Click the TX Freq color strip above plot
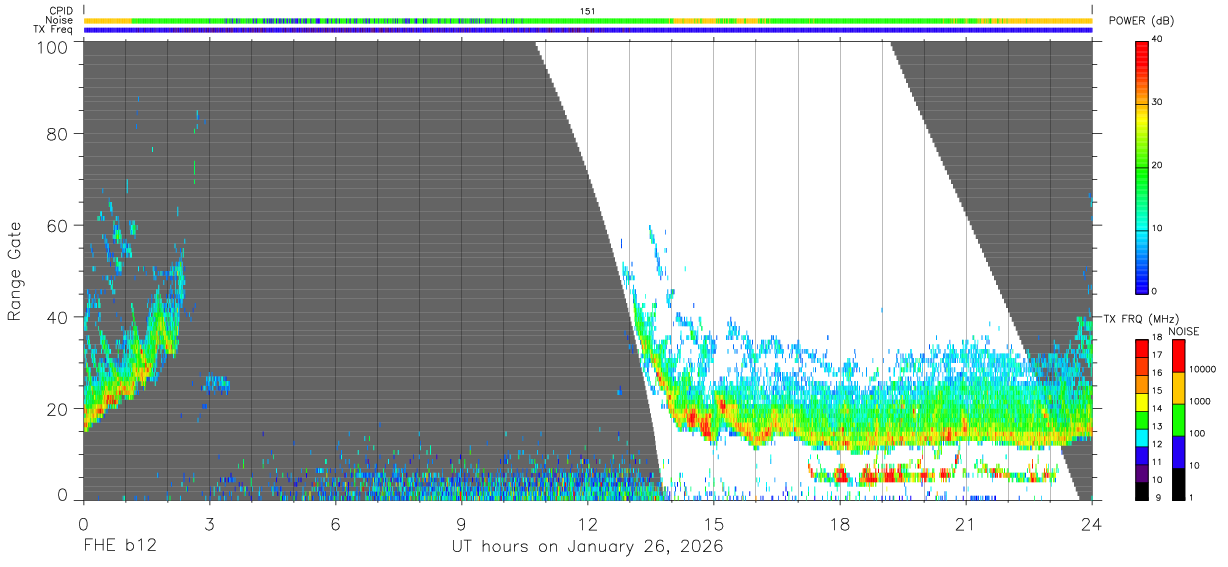Screen dimensions: 1228x567 (587, 30)
